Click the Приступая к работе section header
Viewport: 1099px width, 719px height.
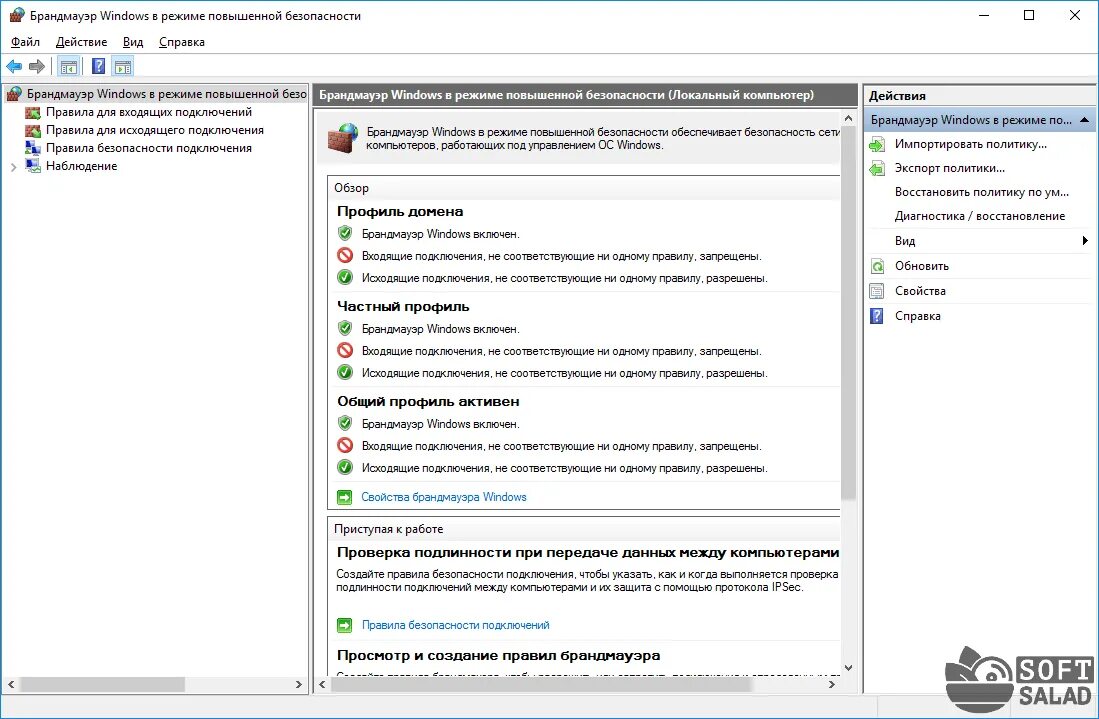388,529
